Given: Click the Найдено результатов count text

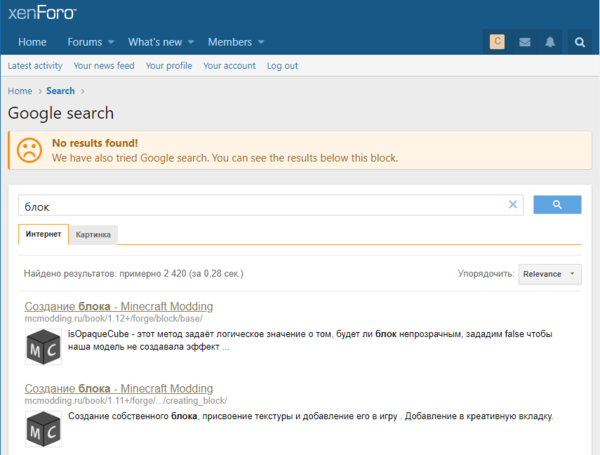Looking at the screenshot, I should [134, 274].
